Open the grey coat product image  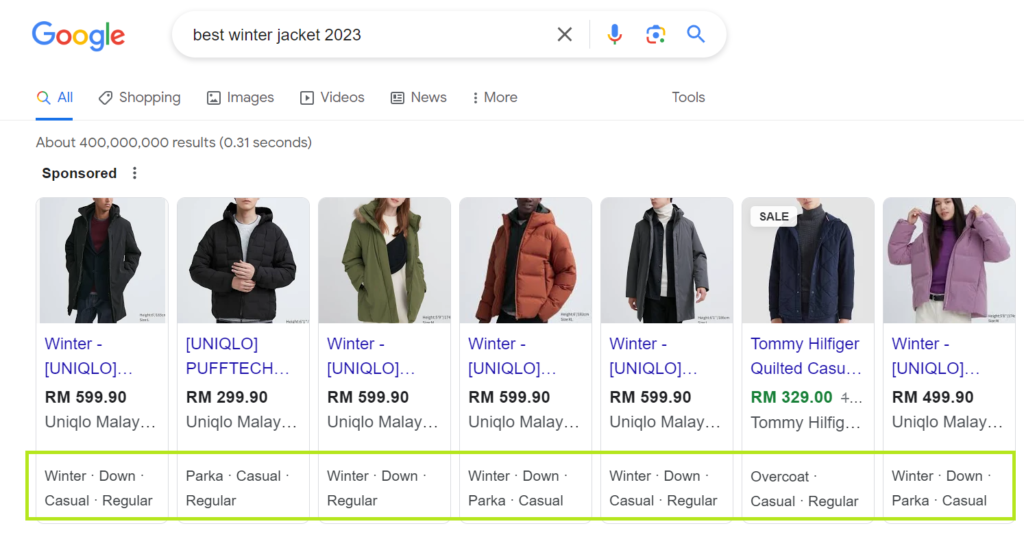click(x=667, y=261)
